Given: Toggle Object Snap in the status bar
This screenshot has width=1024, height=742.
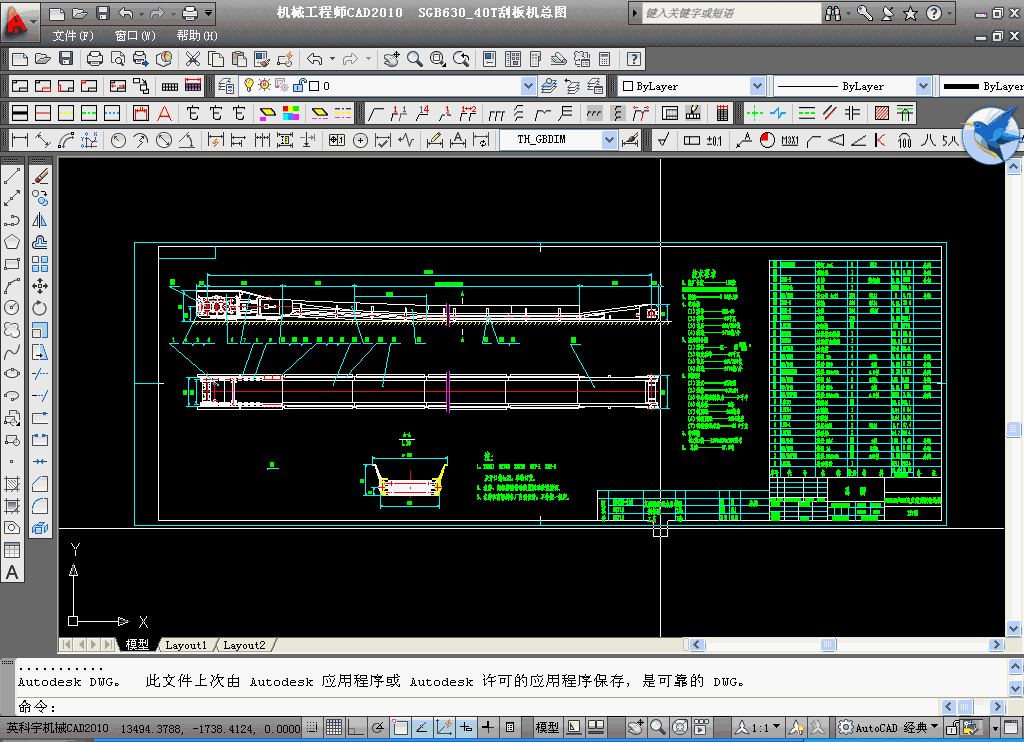Looking at the screenshot, I should [400, 727].
